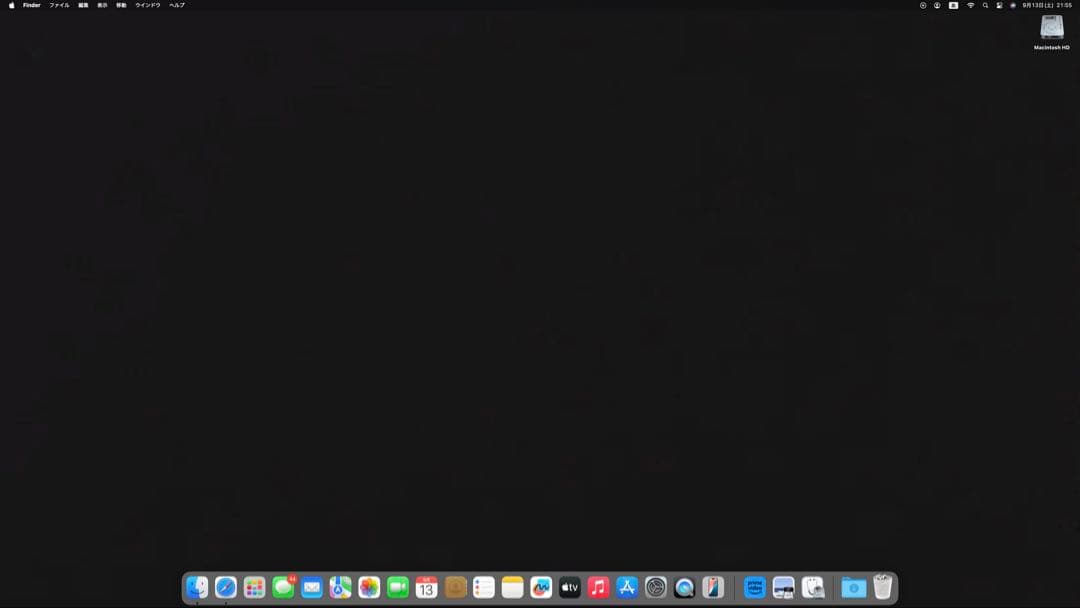Open Messages showing 44 unread
The width and height of the screenshot is (1080, 608).
point(283,587)
